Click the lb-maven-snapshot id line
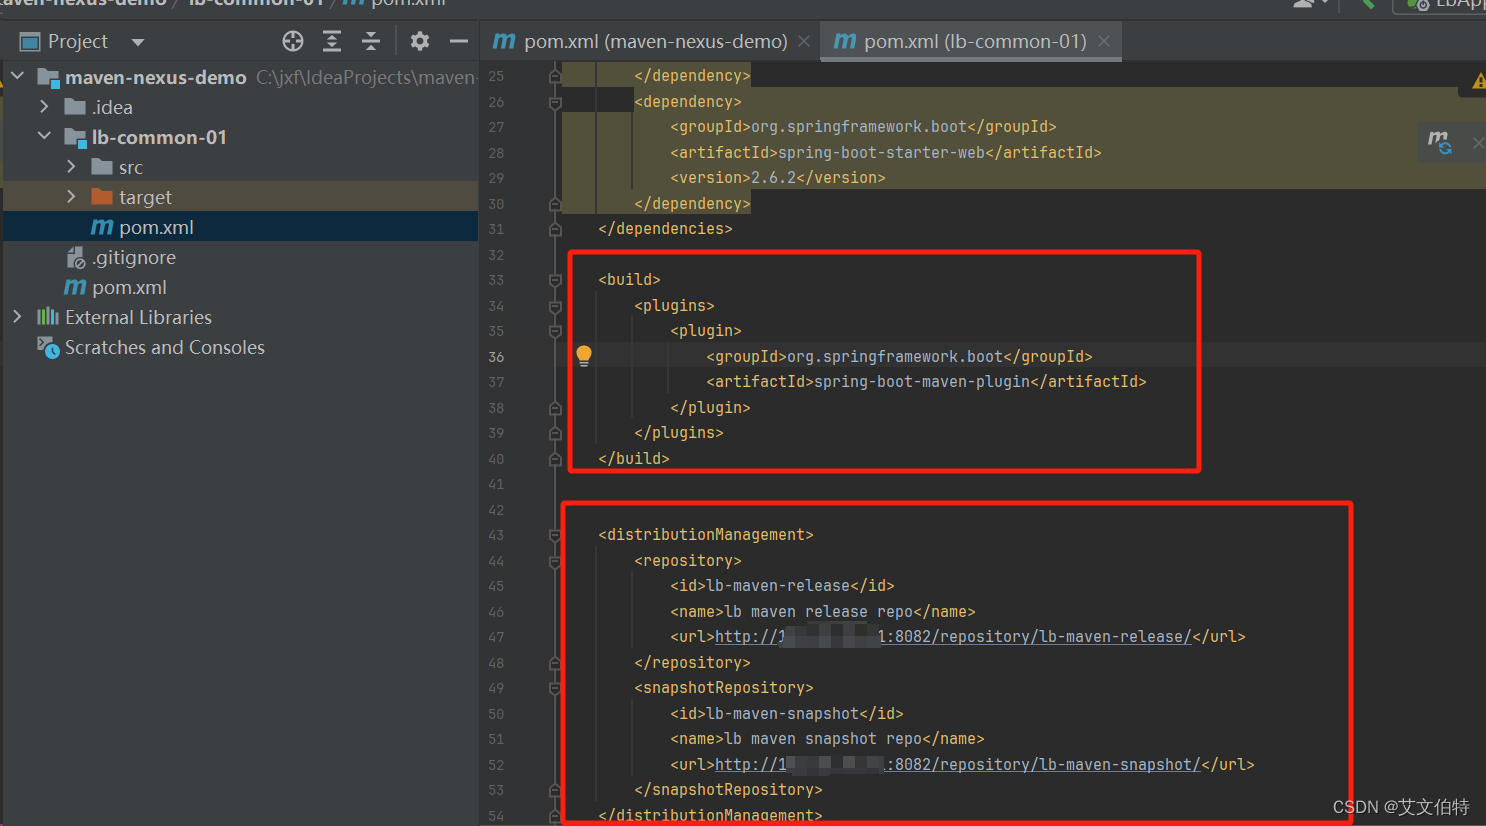The image size is (1486, 826). point(787,714)
